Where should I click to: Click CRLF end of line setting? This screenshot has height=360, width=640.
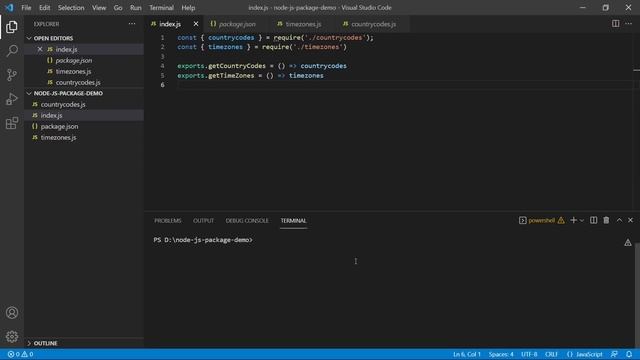(x=551, y=354)
